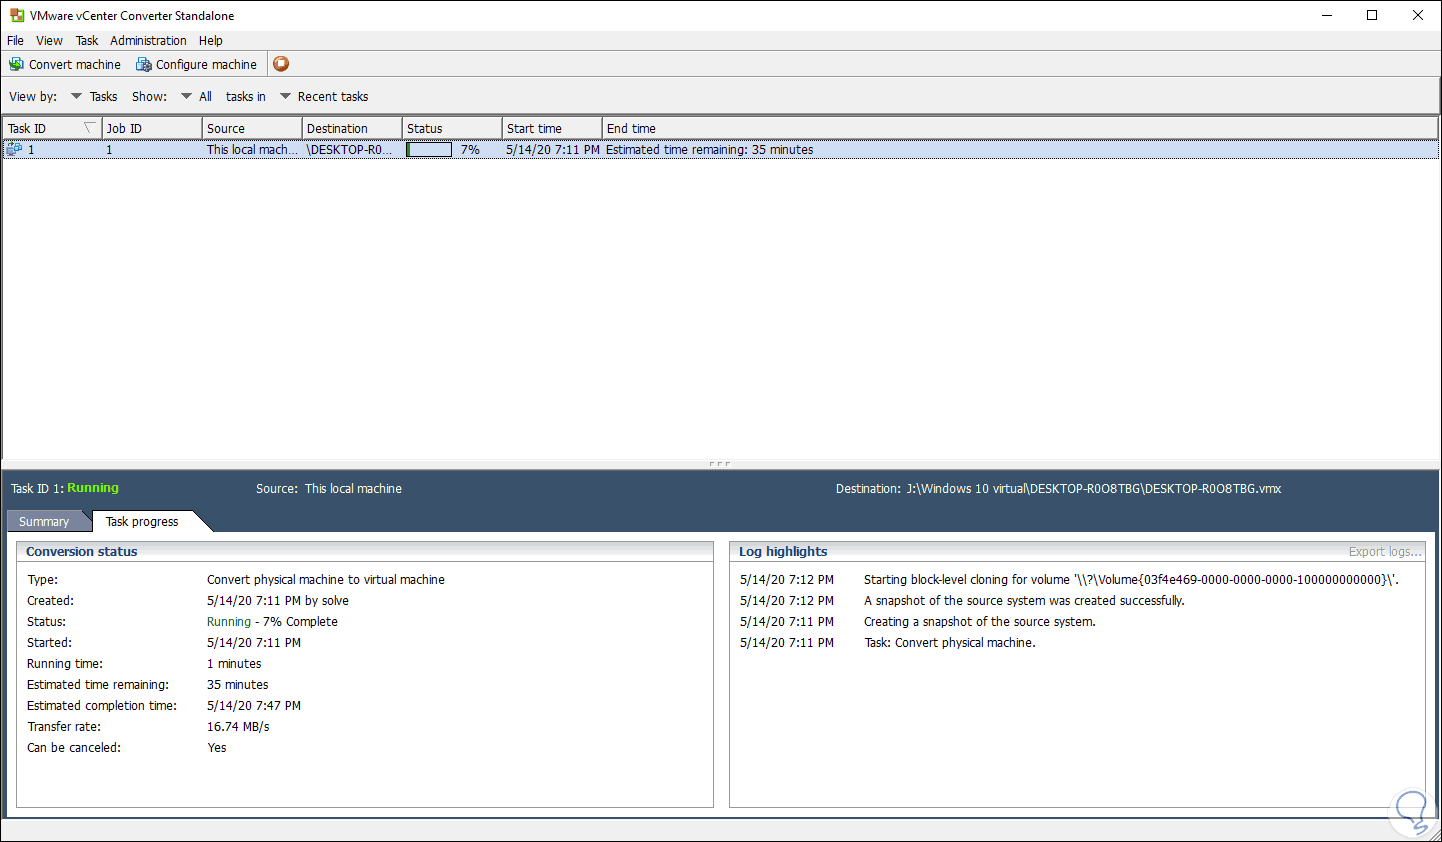Expand the View by Tasks dropdown
Viewport: 1442px width, 842px height.
point(94,97)
